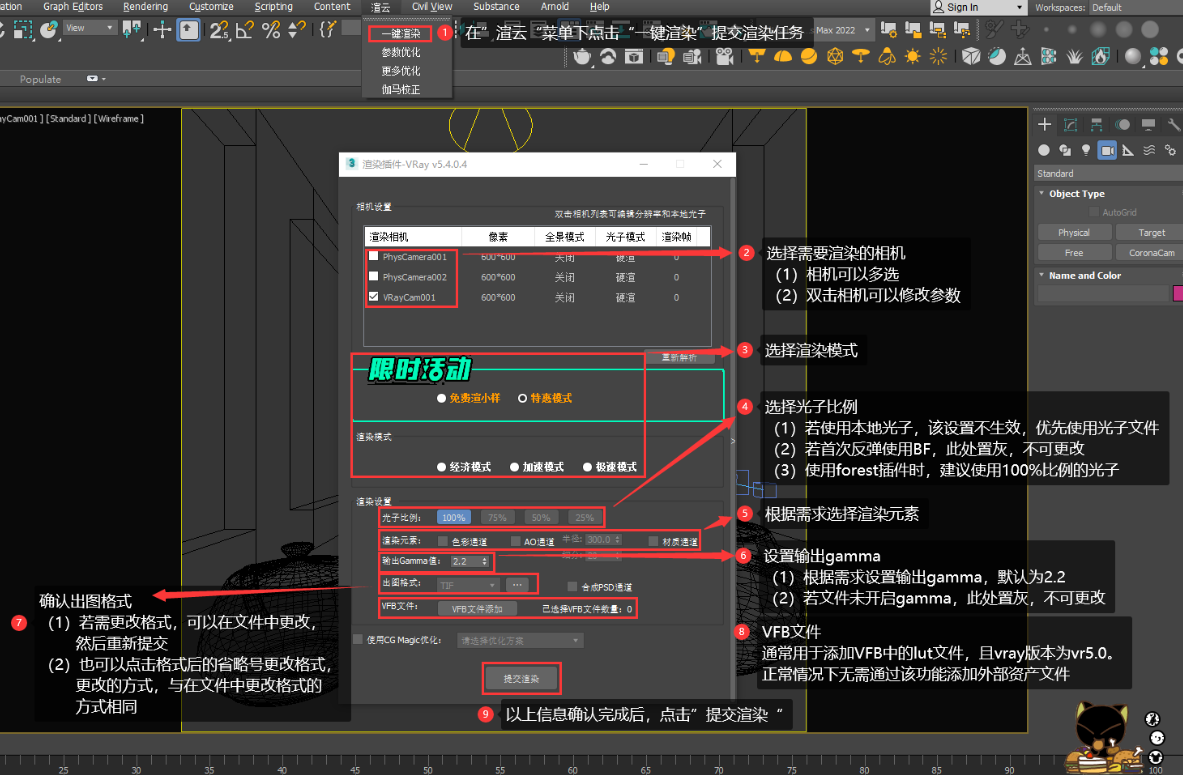Viewport: 1183px width, 775px height.
Task: Toggle the Spinner Snap tool
Action: pyautogui.click(x=297, y=29)
